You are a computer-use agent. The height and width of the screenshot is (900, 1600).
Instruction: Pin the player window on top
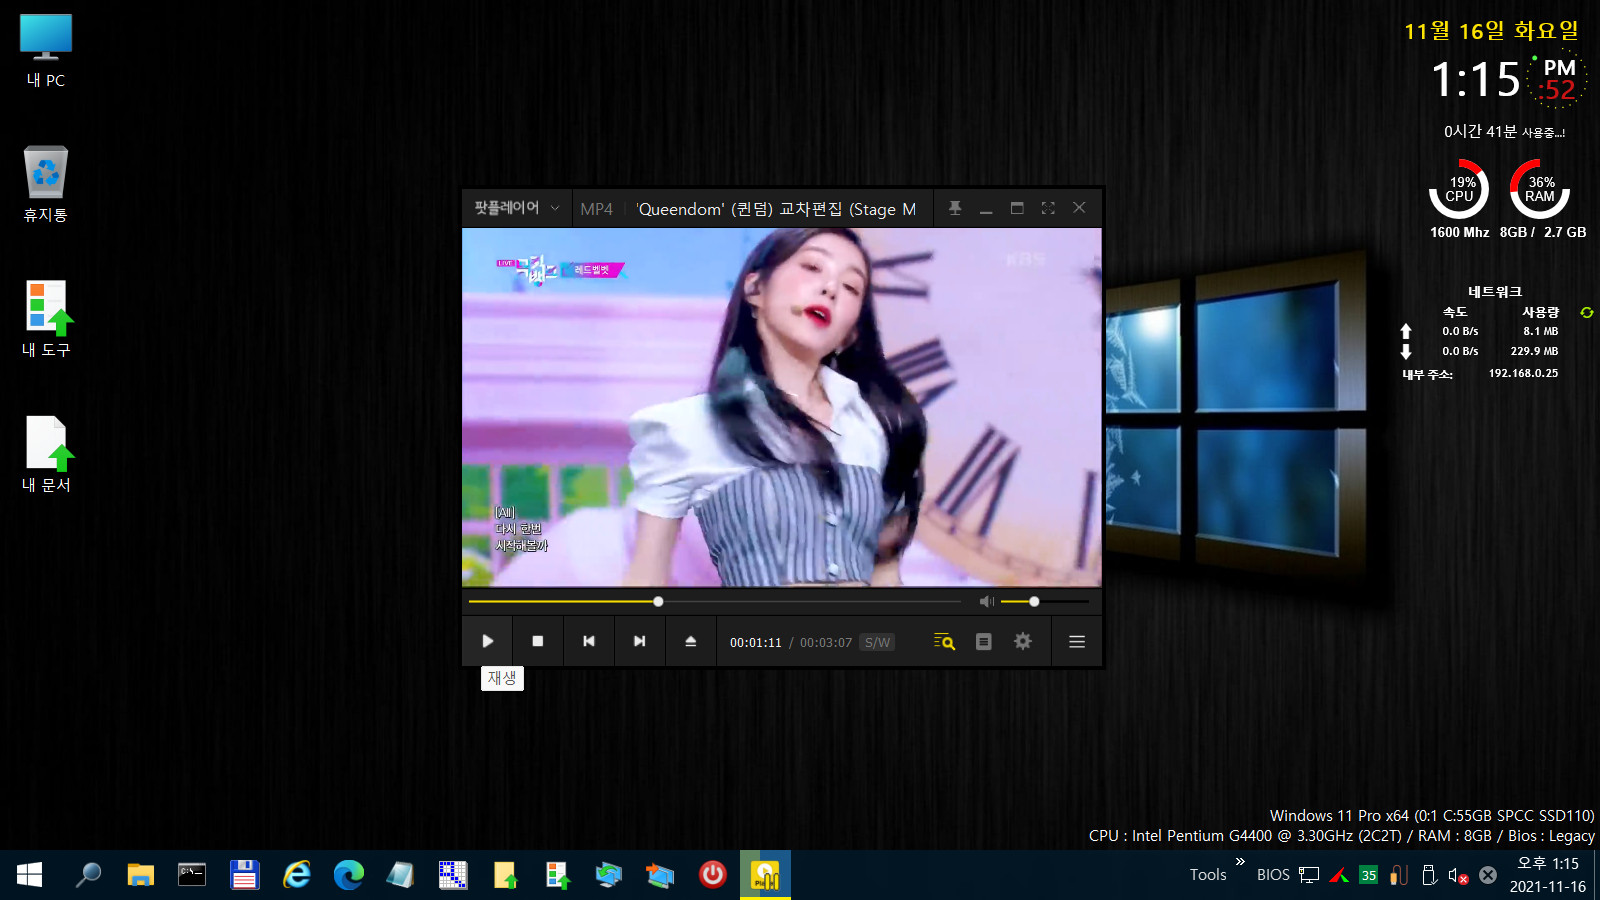[x=955, y=208]
